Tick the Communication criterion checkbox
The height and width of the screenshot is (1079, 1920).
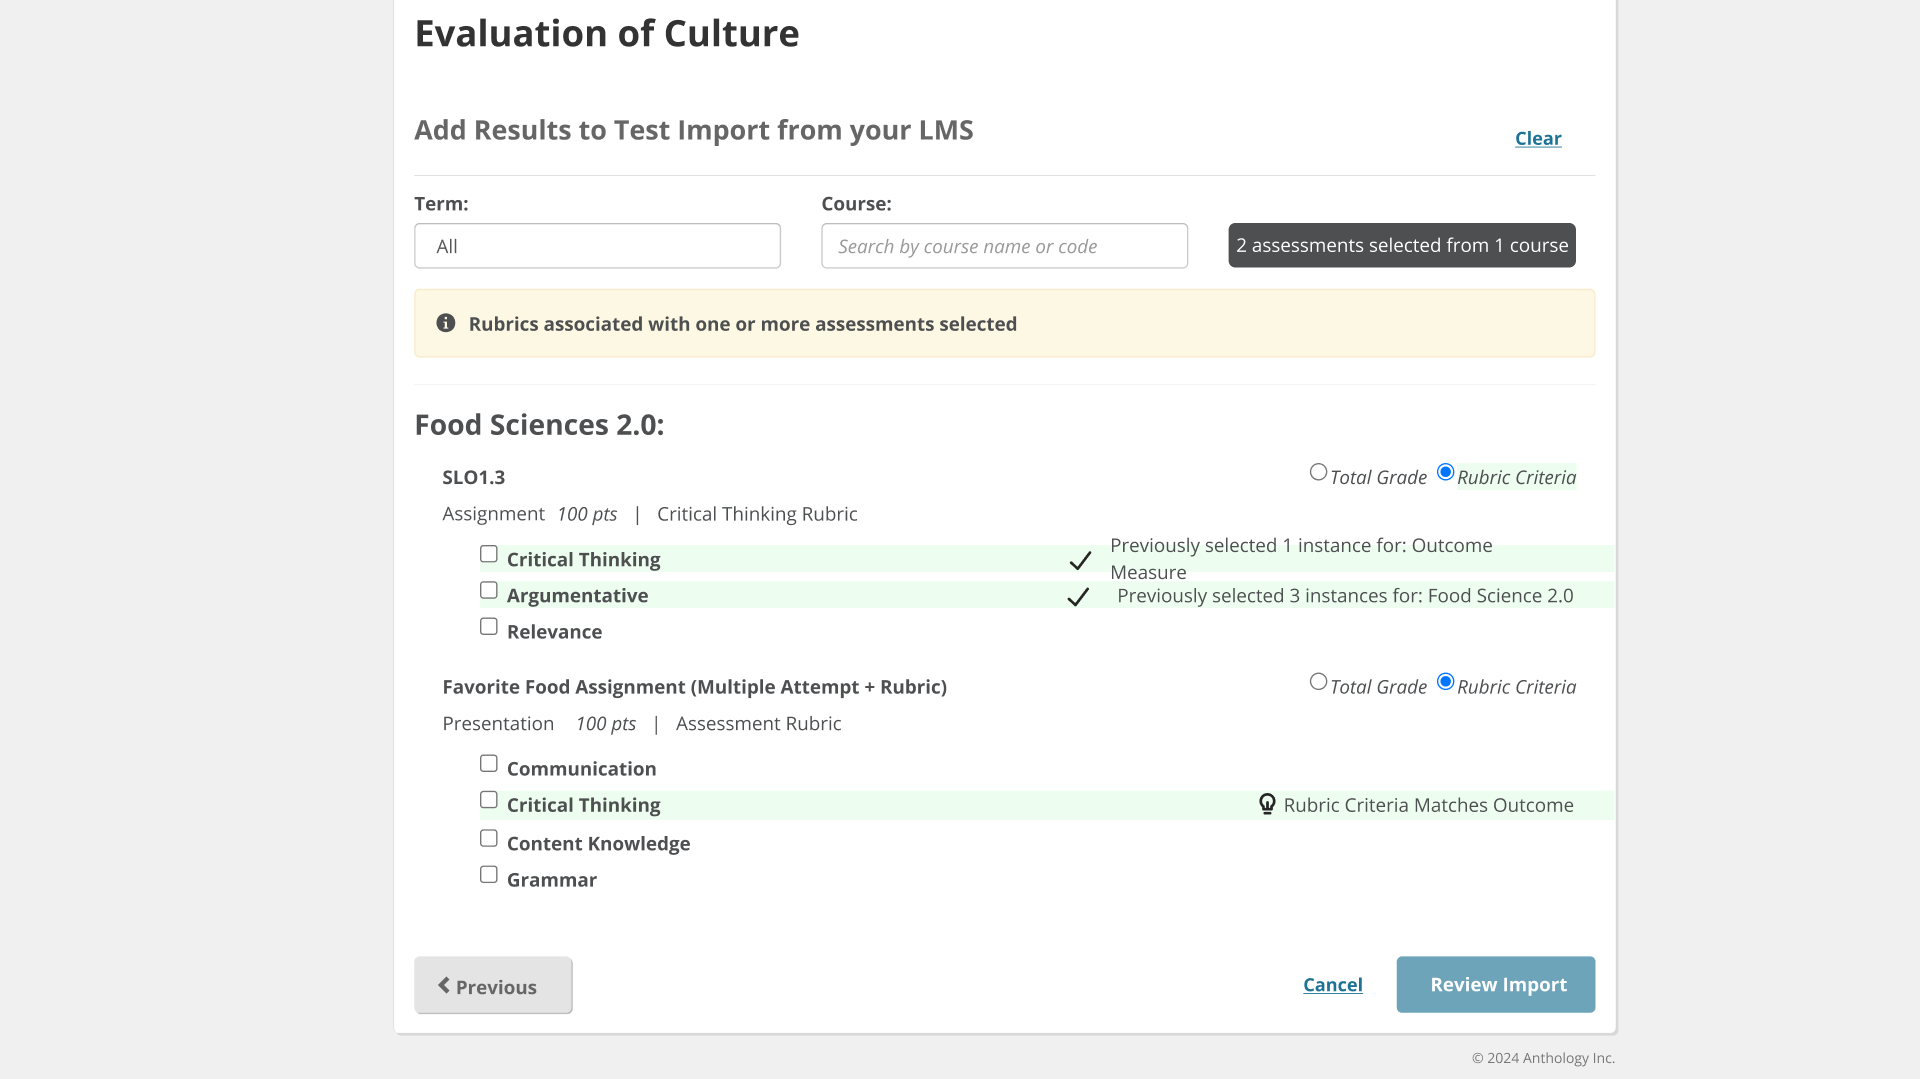pyautogui.click(x=488, y=763)
